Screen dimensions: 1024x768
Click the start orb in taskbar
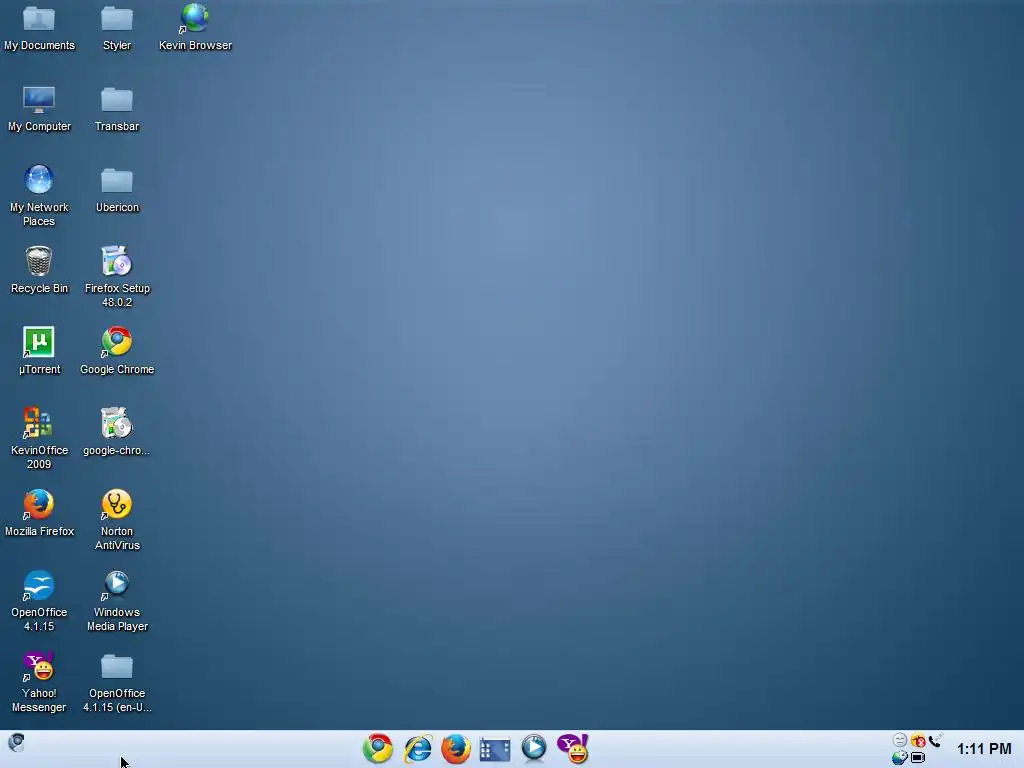16,743
